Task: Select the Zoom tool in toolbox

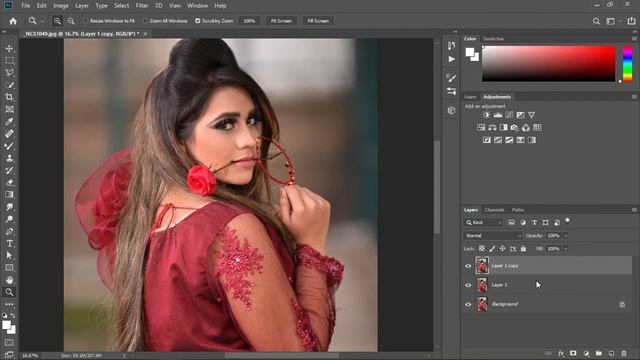Action: click(x=9, y=292)
